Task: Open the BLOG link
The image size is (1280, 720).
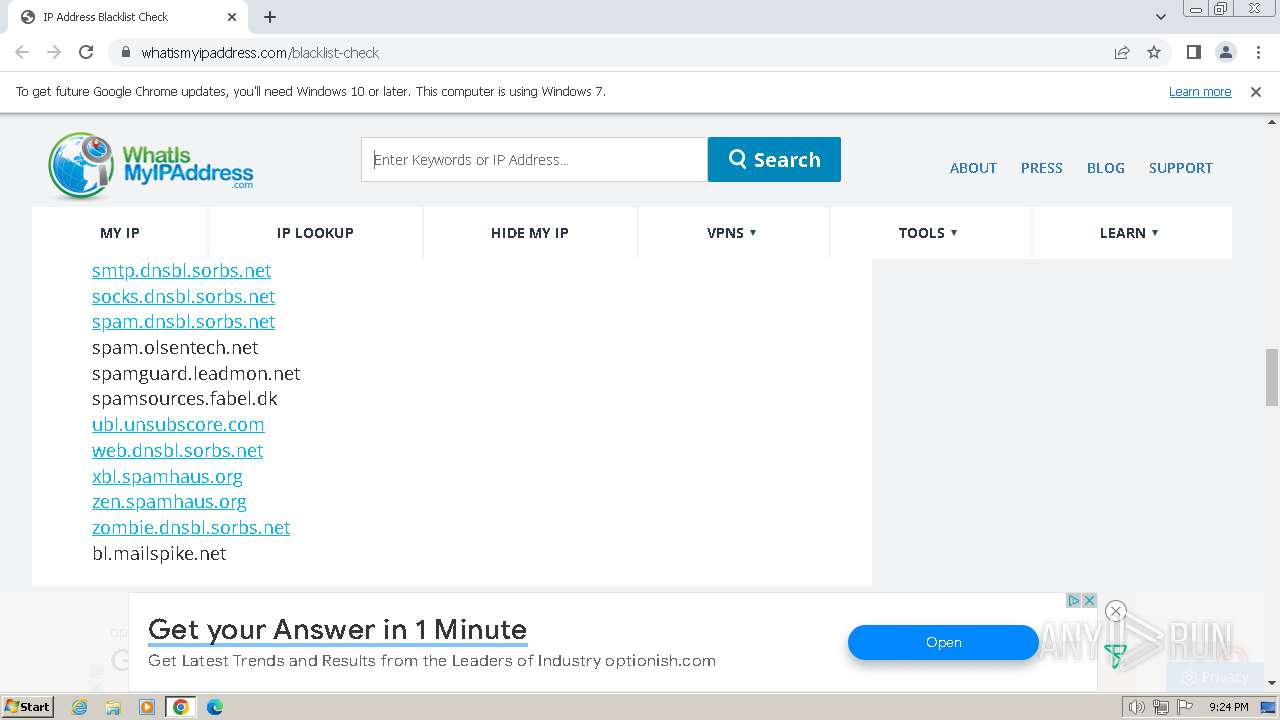Action: [1105, 168]
